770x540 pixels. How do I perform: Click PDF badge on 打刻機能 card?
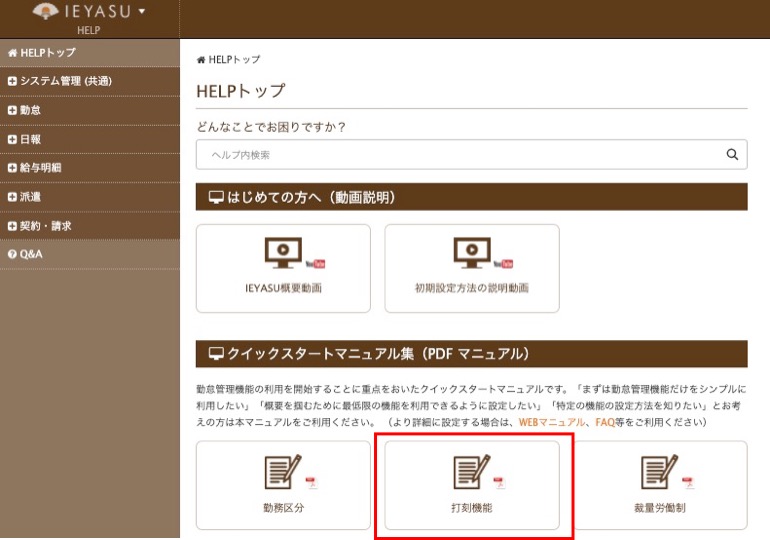pos(499,483)
